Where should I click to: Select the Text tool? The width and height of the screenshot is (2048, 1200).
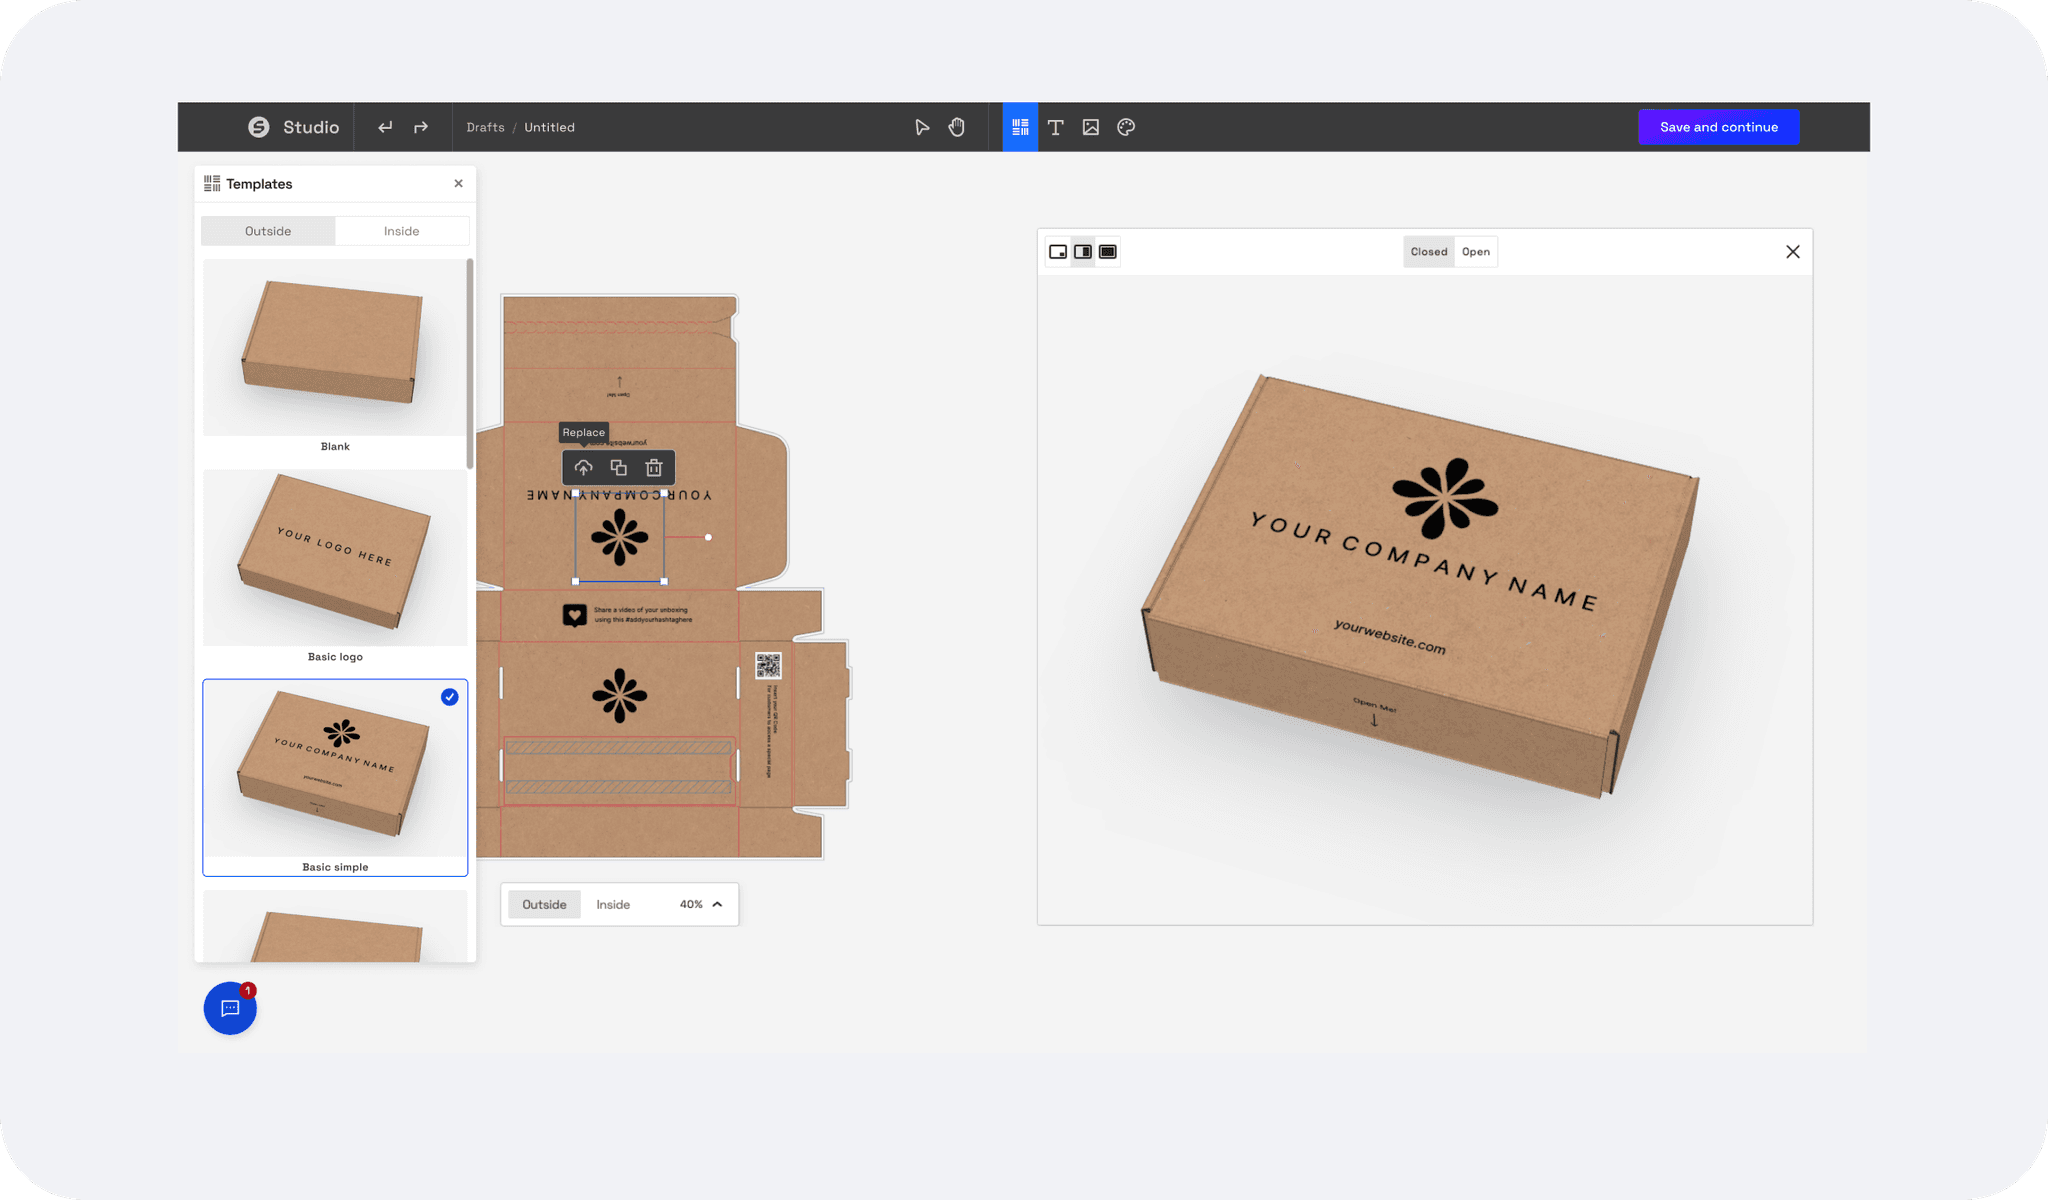click(1055, 127)
